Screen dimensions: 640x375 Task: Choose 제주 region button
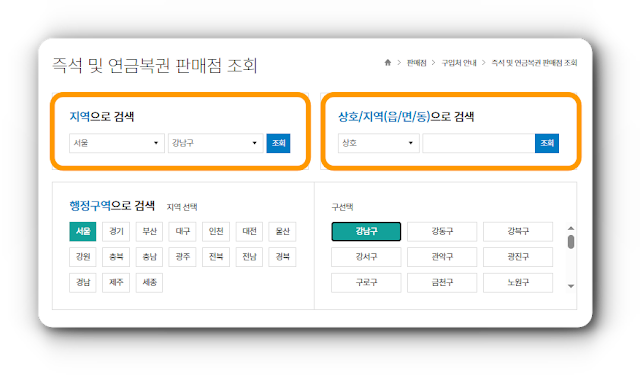(x=116, y=282)
